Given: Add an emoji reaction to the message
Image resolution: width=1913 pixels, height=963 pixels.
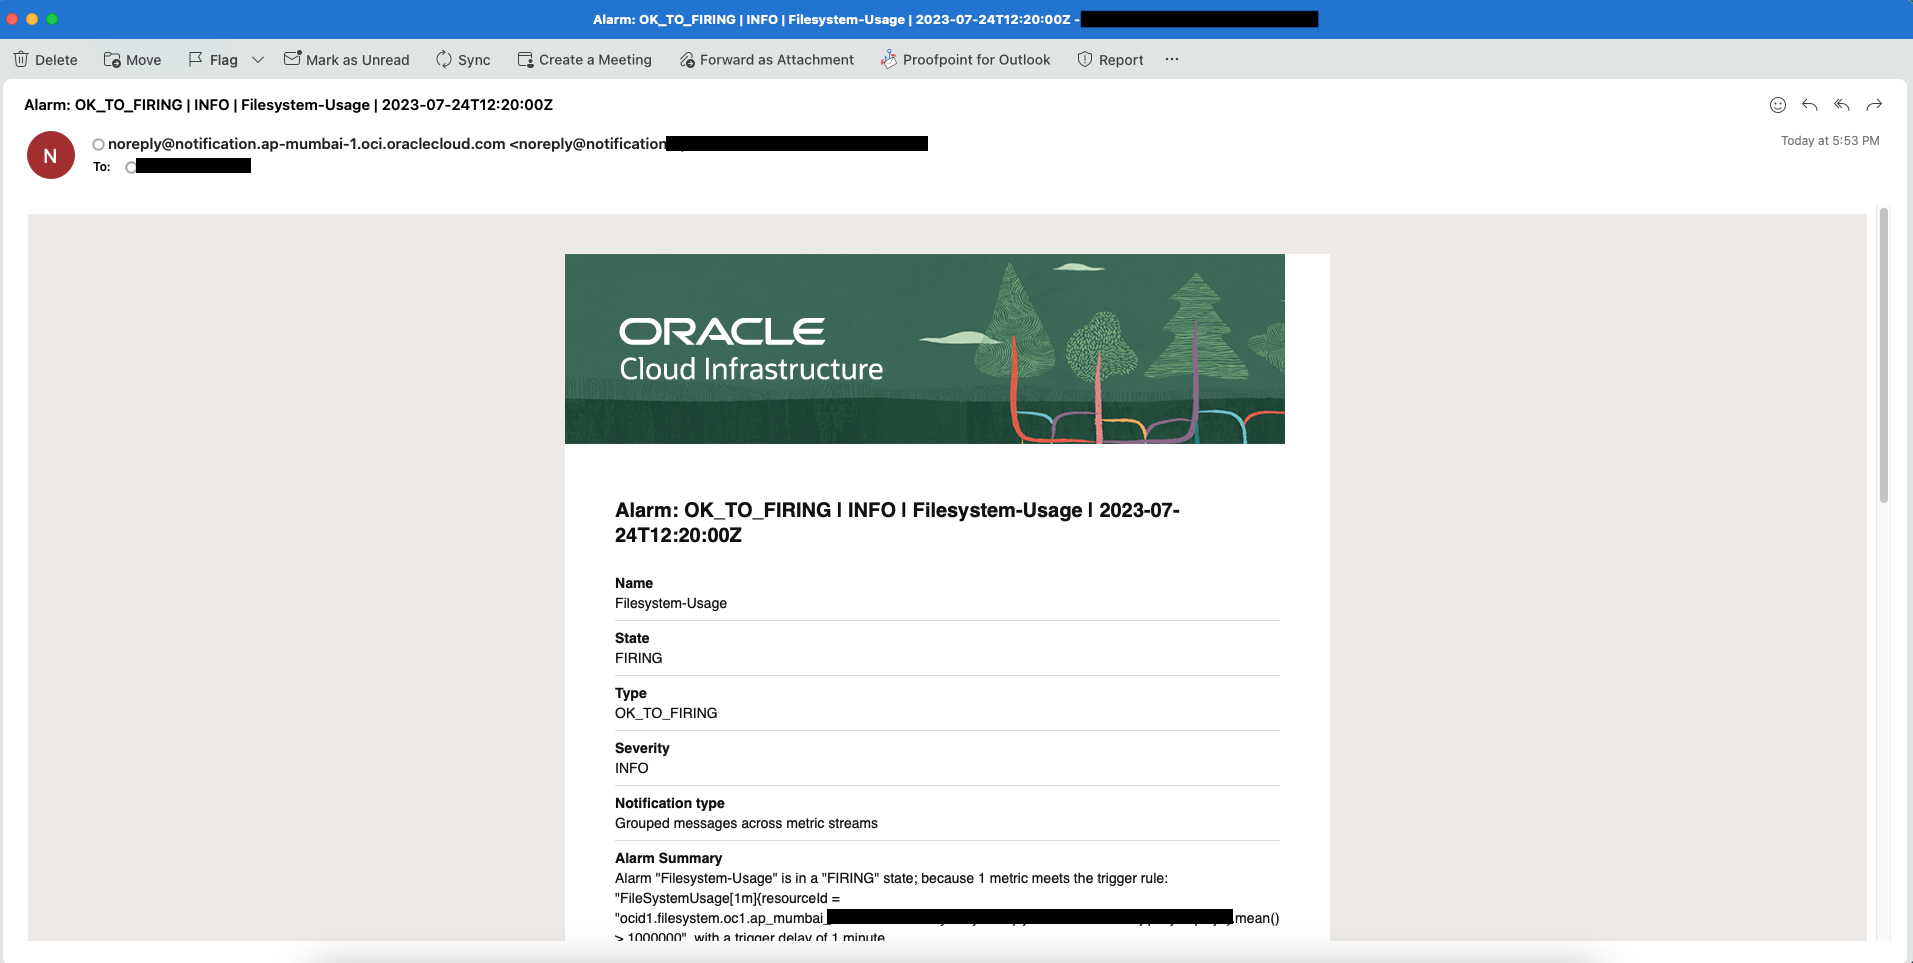Looking at the screenshot, I should pyautogui.click(x=1777, y=105).
